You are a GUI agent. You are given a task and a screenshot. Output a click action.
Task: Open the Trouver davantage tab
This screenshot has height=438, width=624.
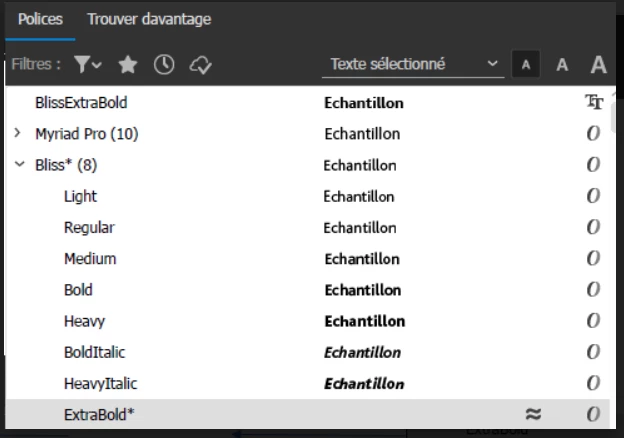click(x=149, y=19)
